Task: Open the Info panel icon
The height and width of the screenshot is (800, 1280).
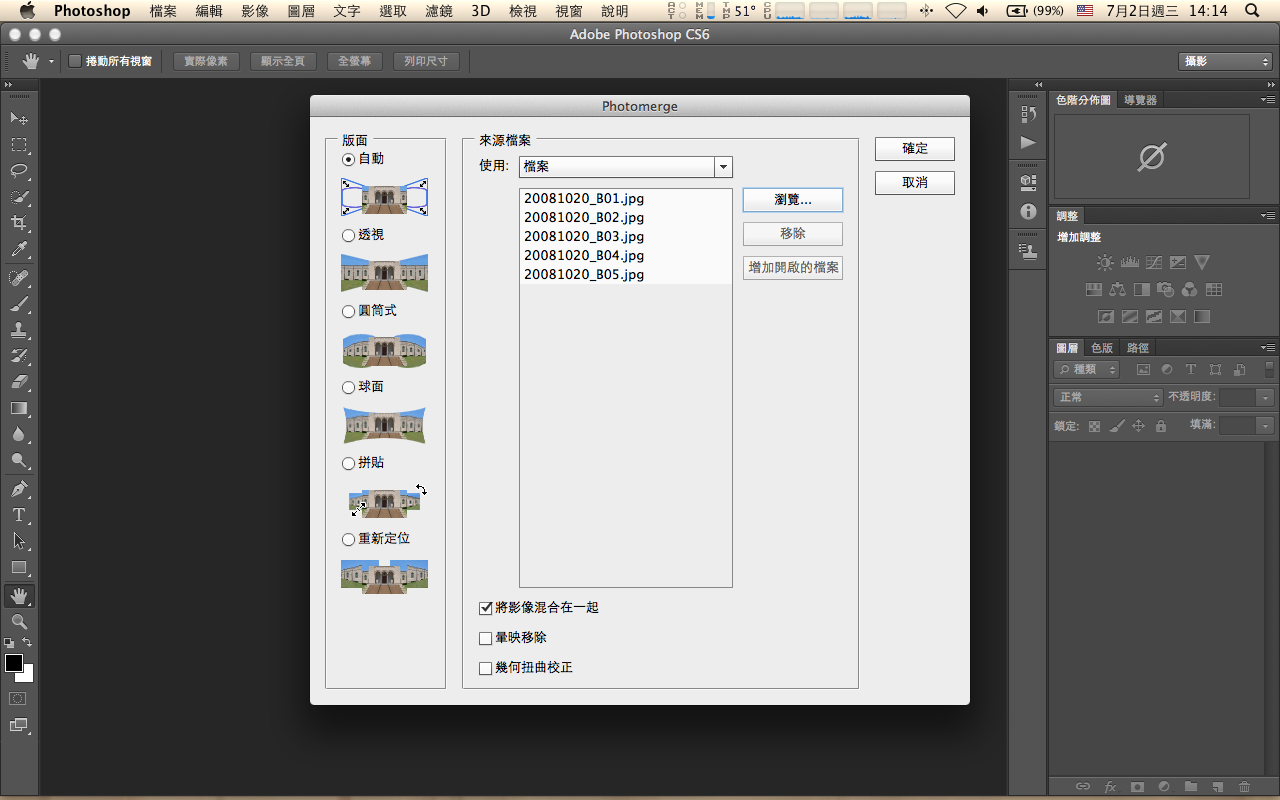Action: point(1028,211)
